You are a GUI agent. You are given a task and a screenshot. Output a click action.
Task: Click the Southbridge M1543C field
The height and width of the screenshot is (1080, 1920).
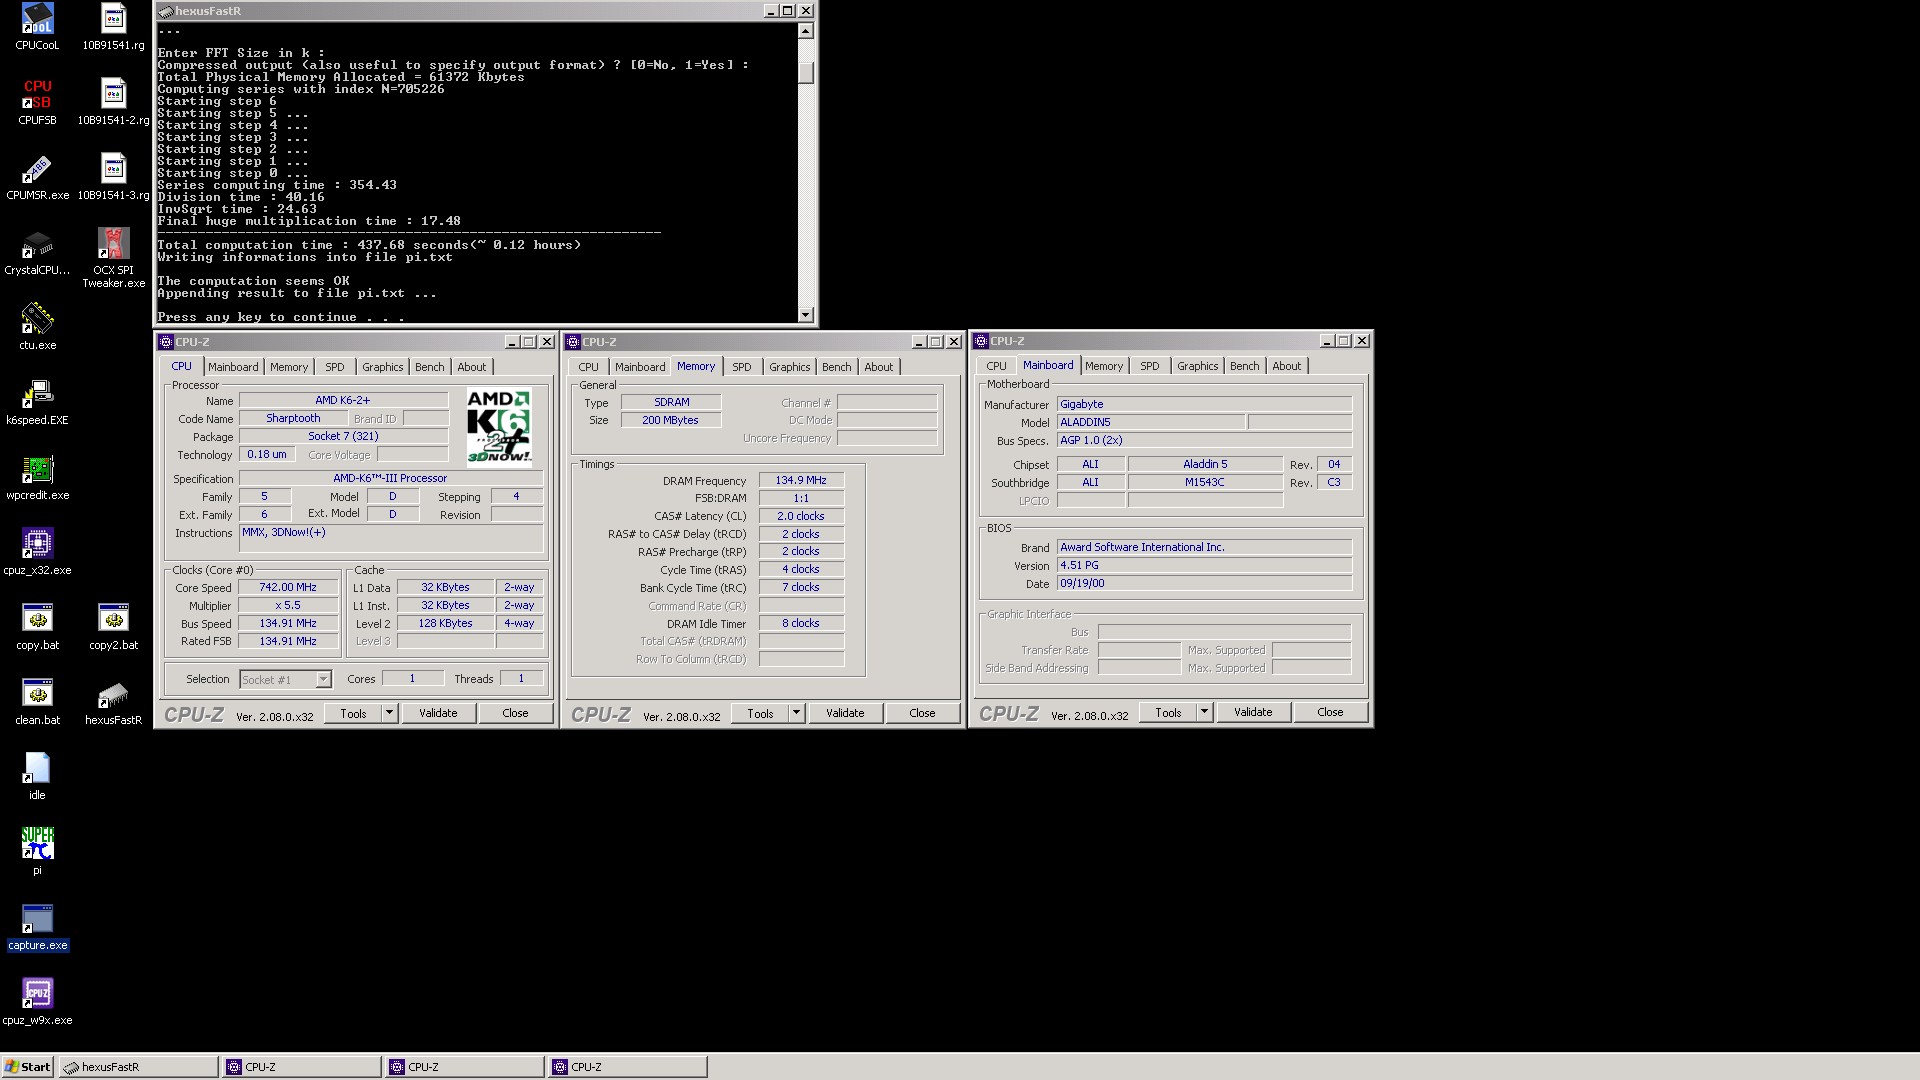[x=1205, y=483]
